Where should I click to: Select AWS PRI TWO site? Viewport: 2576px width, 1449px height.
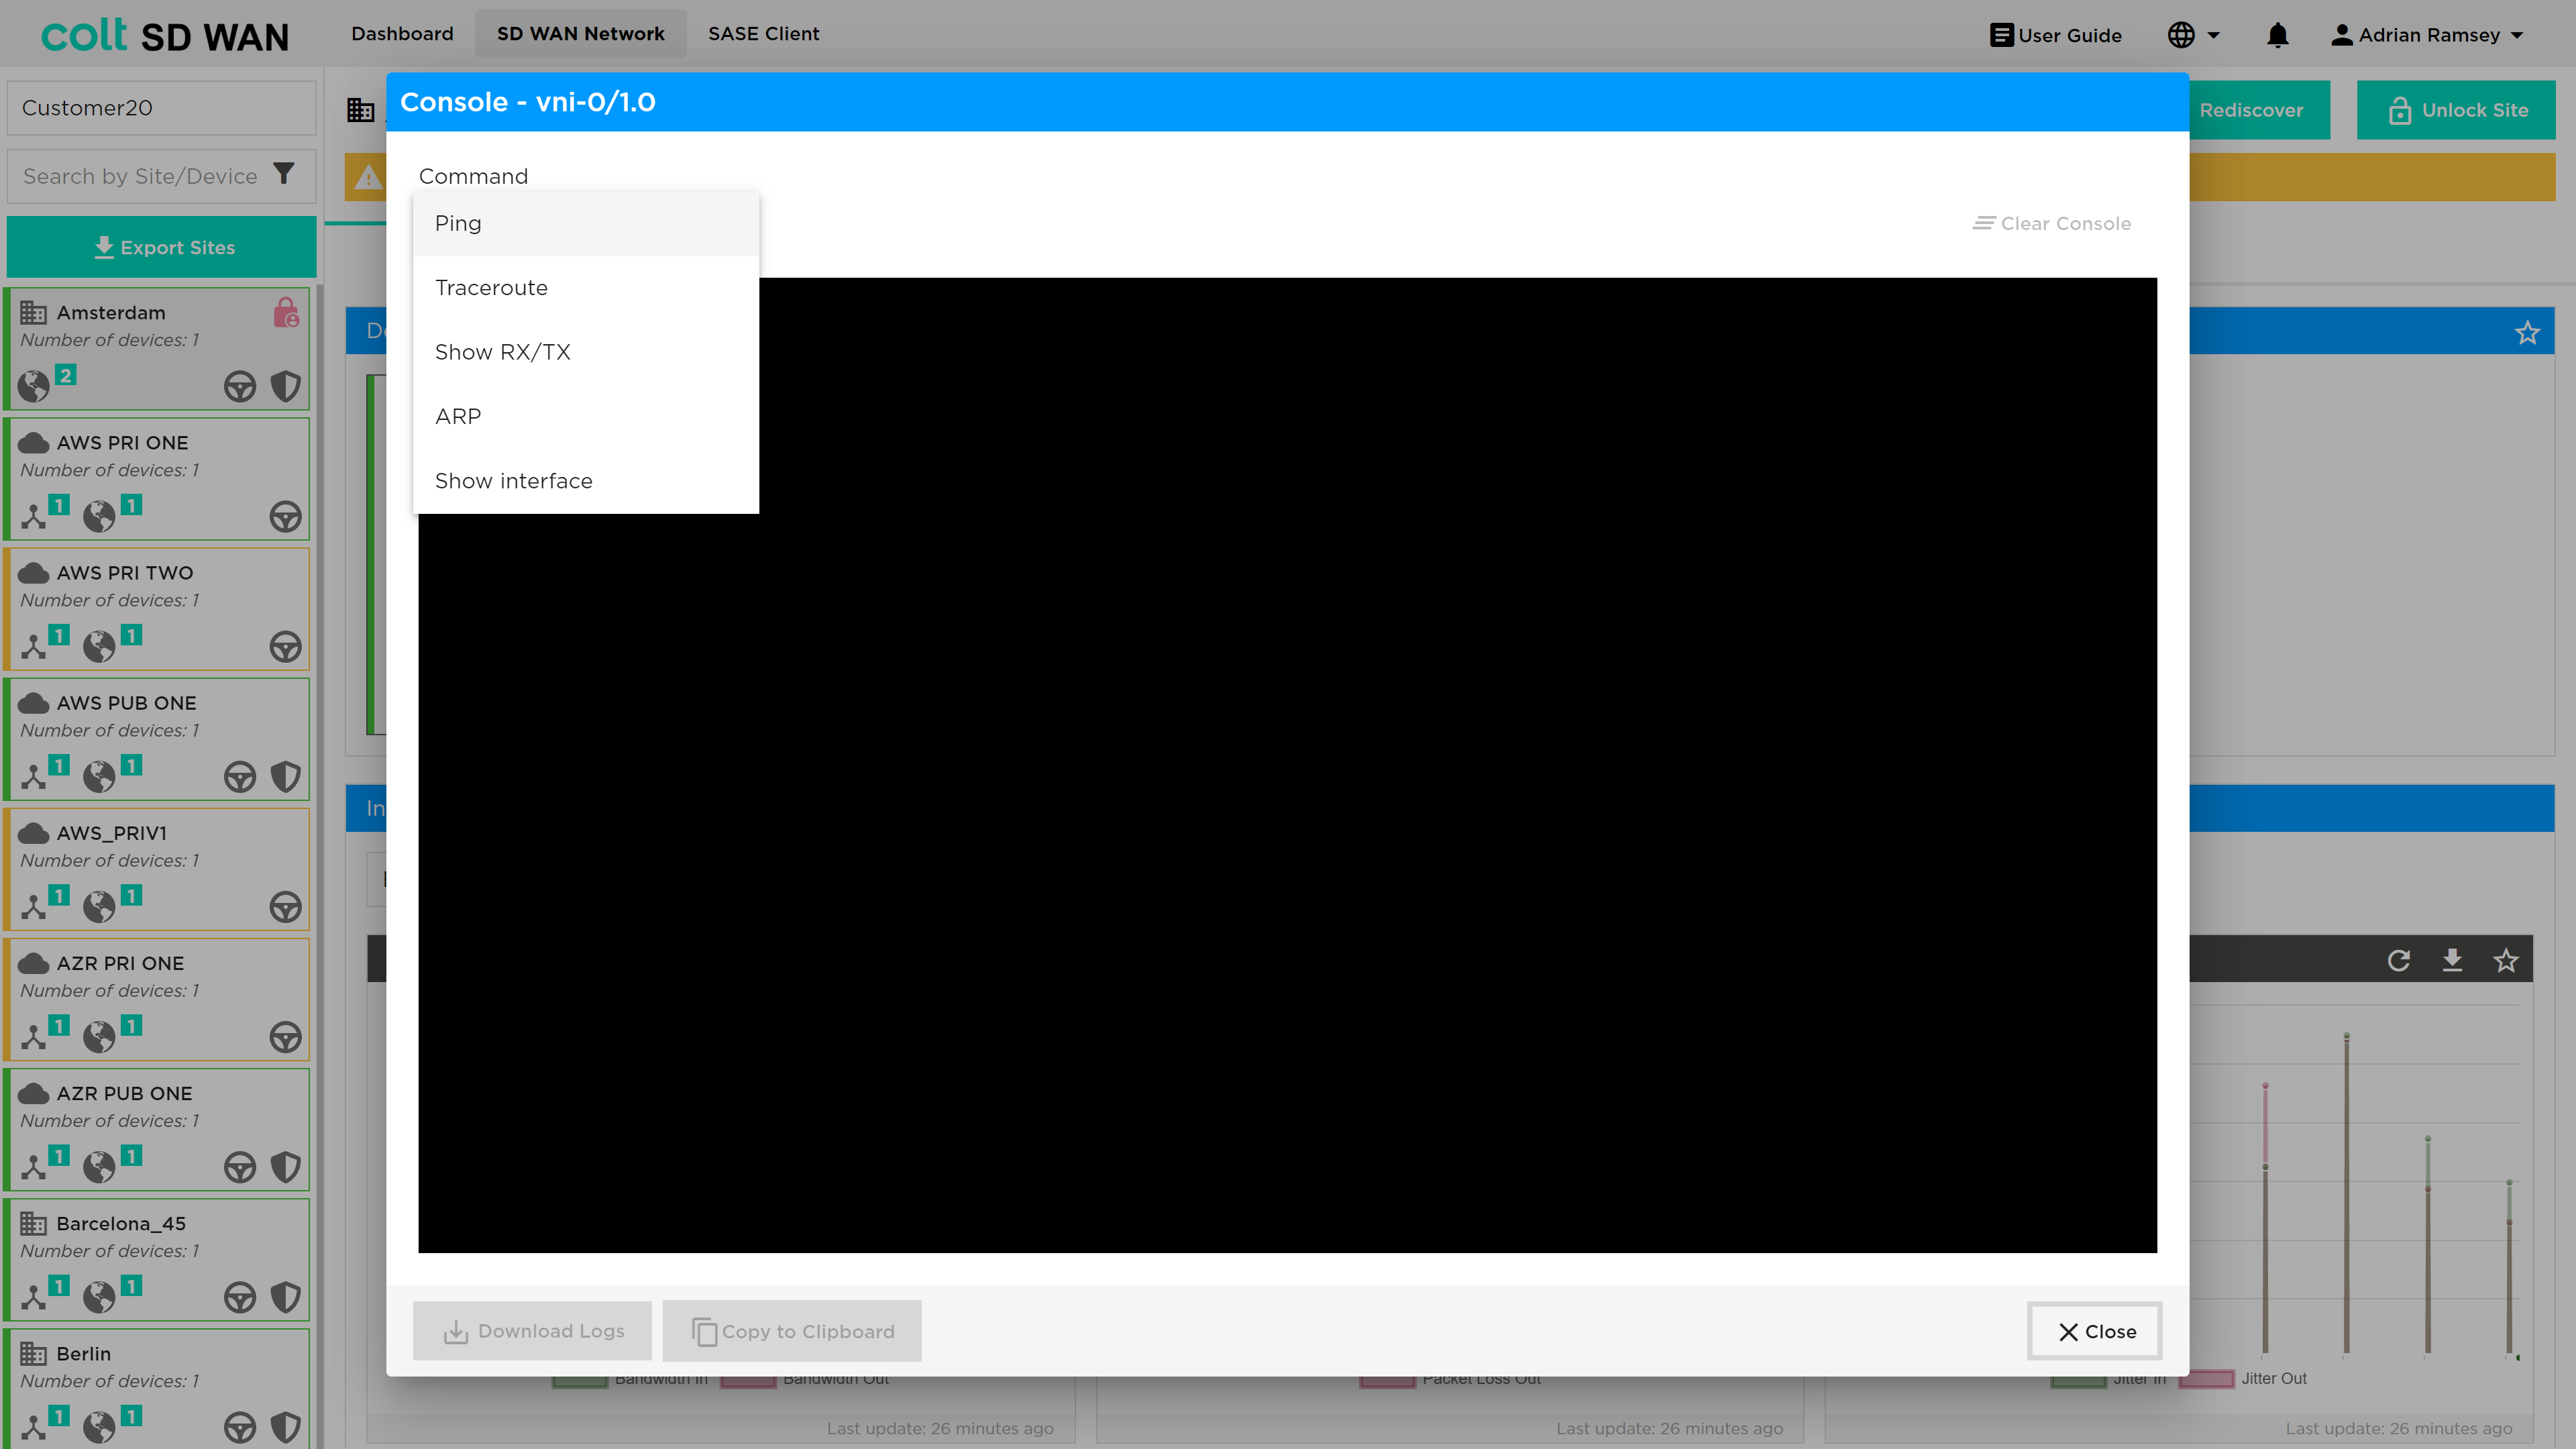coord(158,609)
